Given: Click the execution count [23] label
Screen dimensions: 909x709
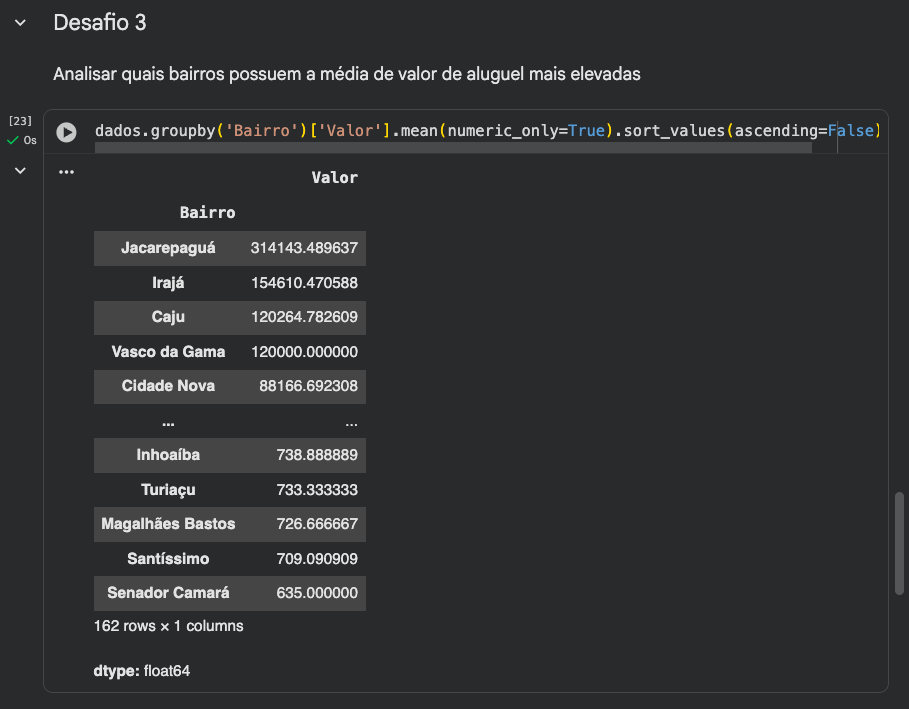Looking at the screenshot, I should (20, 121).
